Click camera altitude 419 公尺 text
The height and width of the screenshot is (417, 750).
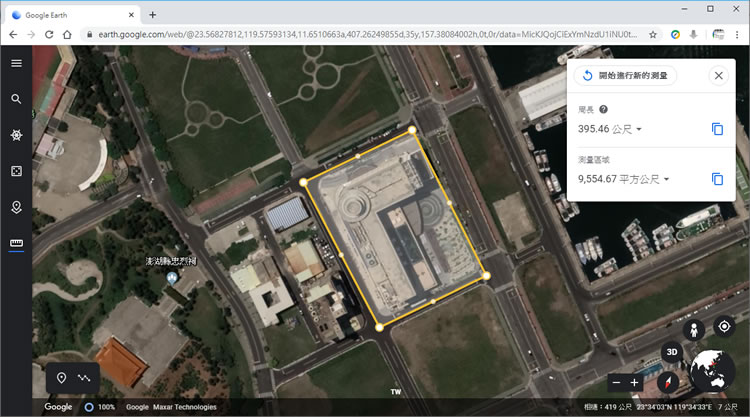click(x=607, y=407)
